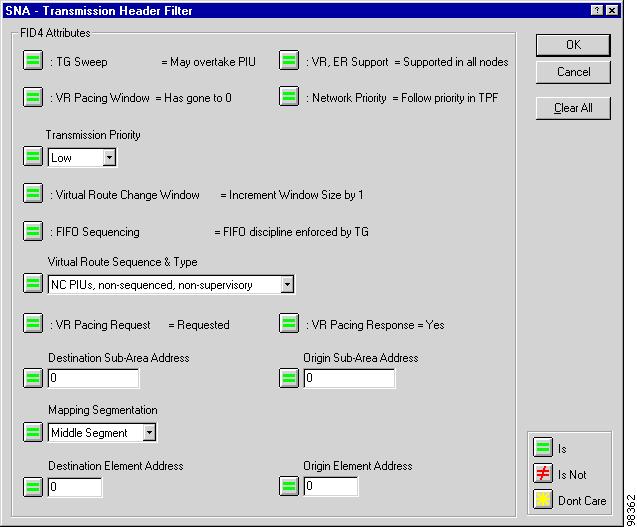Toggle the Network Priority operator icon
The height and width of the screenshot is (527, 637).
click(289, 97)
